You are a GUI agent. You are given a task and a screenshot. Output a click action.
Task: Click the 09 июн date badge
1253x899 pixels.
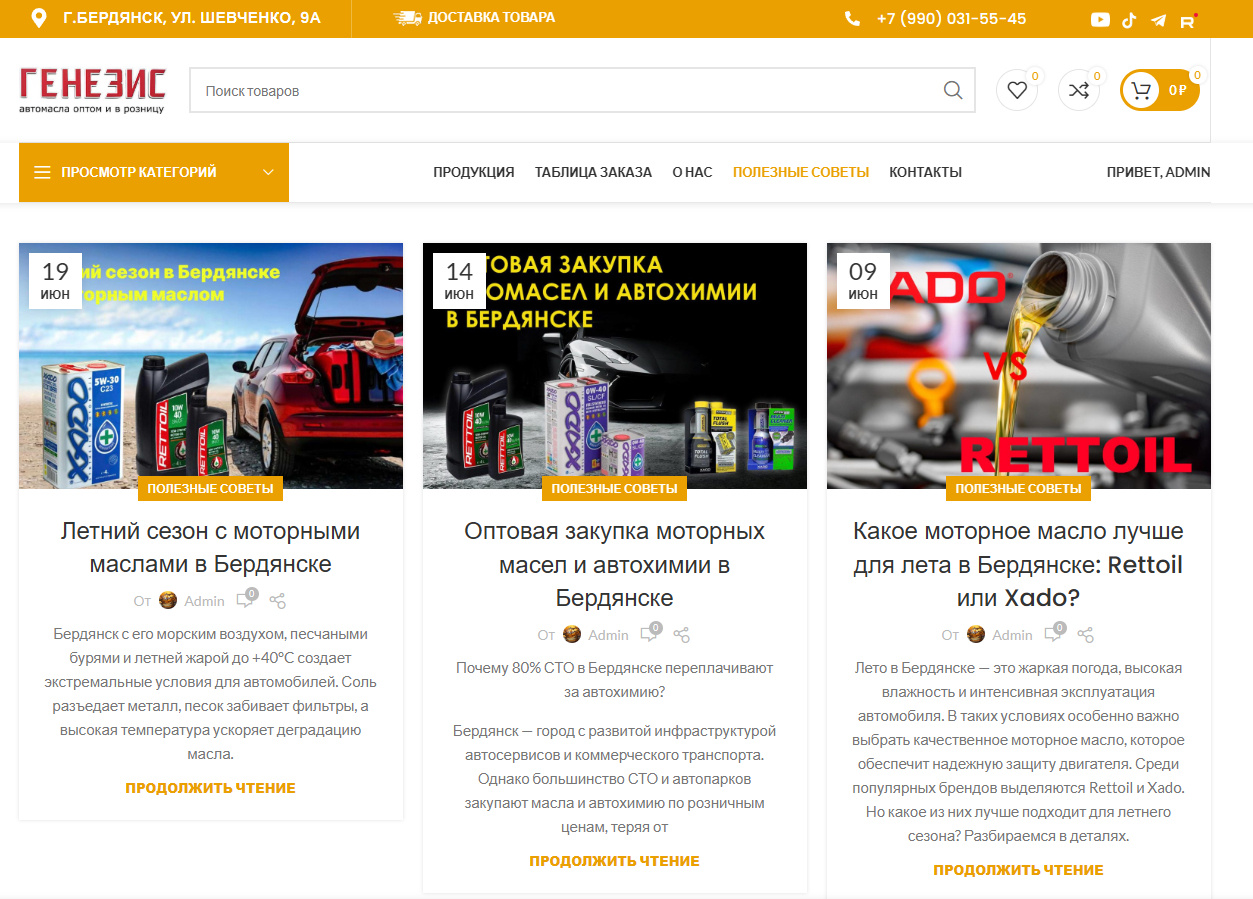(x=863, y=281)
